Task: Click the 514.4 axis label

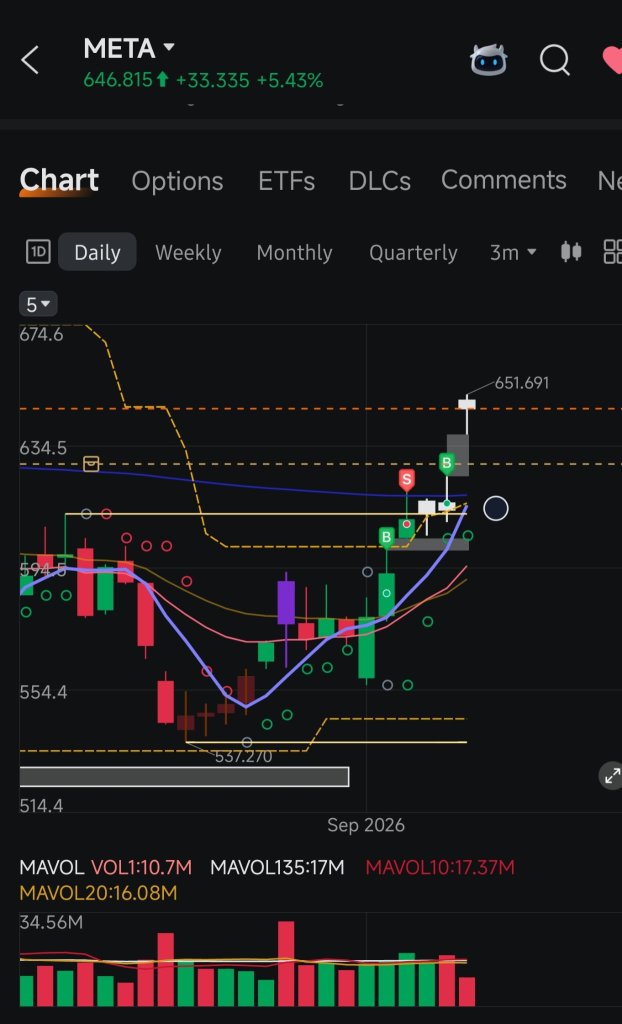Action: 41,807
